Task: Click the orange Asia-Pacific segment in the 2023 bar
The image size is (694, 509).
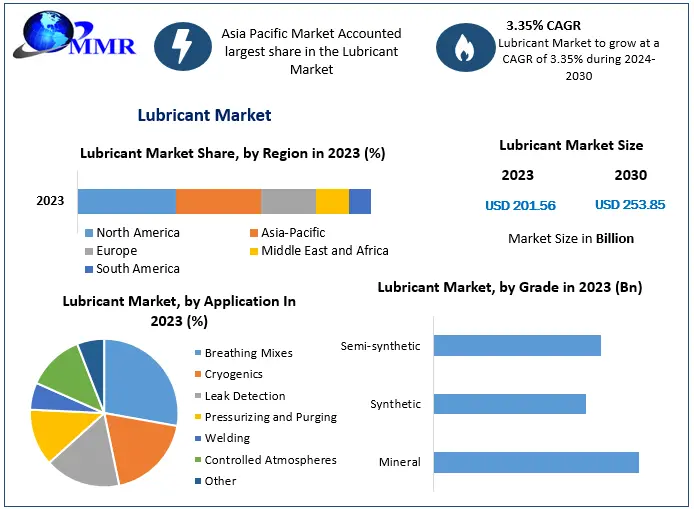Action: click(218, 201)
